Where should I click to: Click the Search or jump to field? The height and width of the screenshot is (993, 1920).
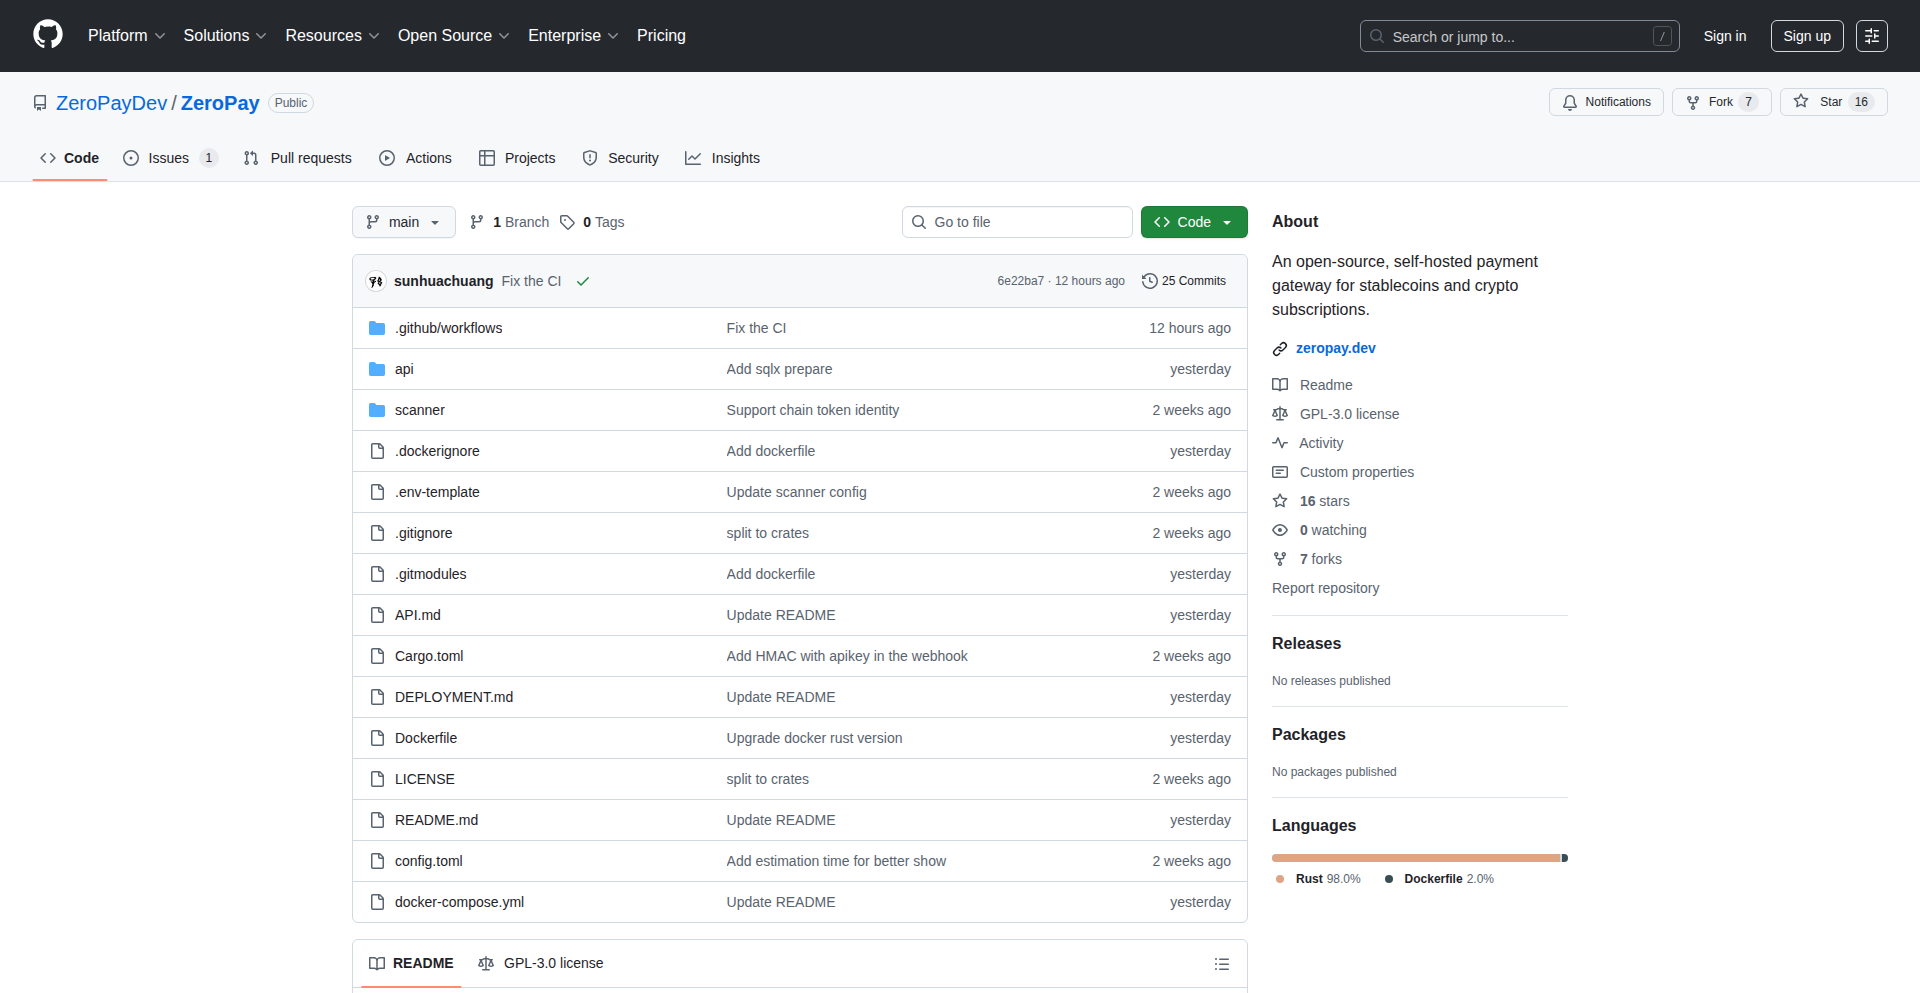[1519, 36]
